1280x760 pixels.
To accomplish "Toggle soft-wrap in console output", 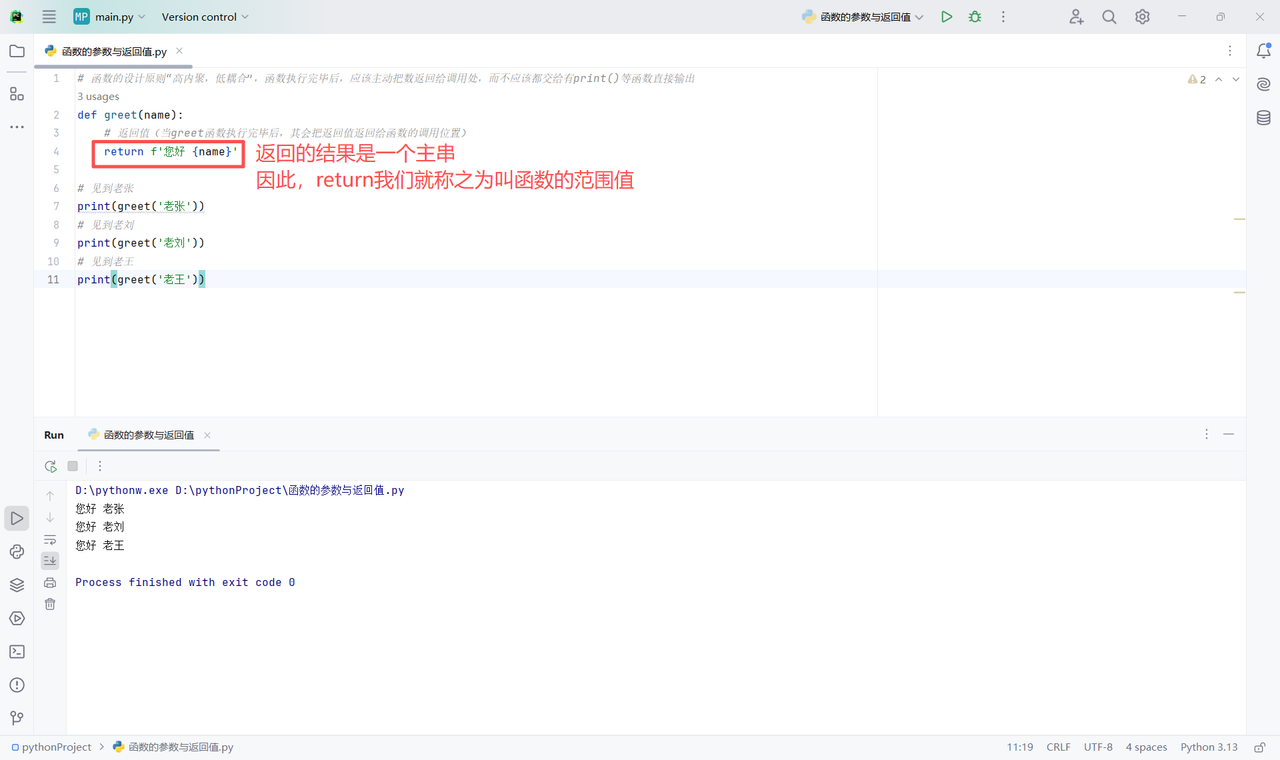I will click(x=49, y=540).
